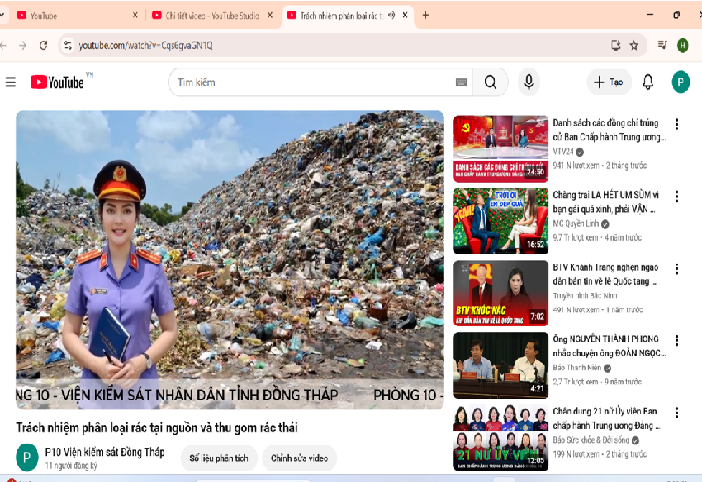Reload the page with the refresh icon
This screenshot has width=702, height=482.
coord(43,45)
